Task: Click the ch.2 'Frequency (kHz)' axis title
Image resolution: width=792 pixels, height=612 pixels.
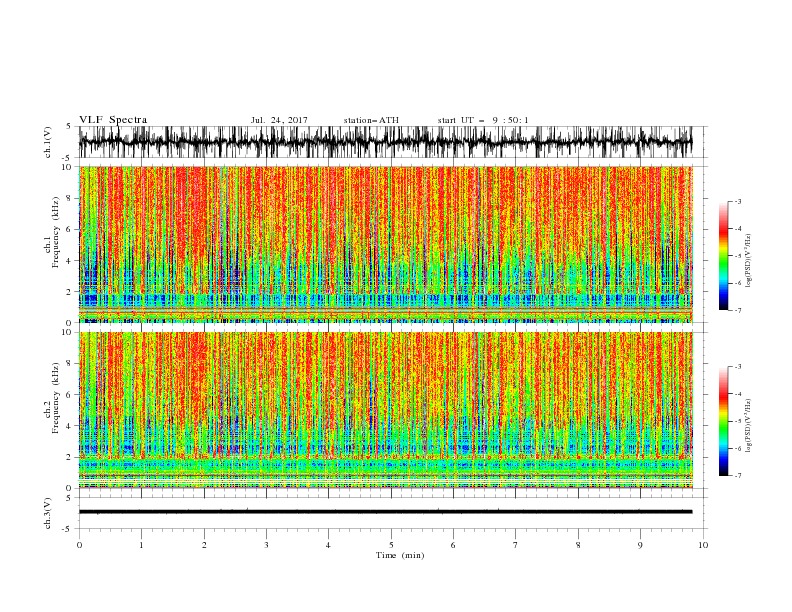Action: tap(55, 398)
